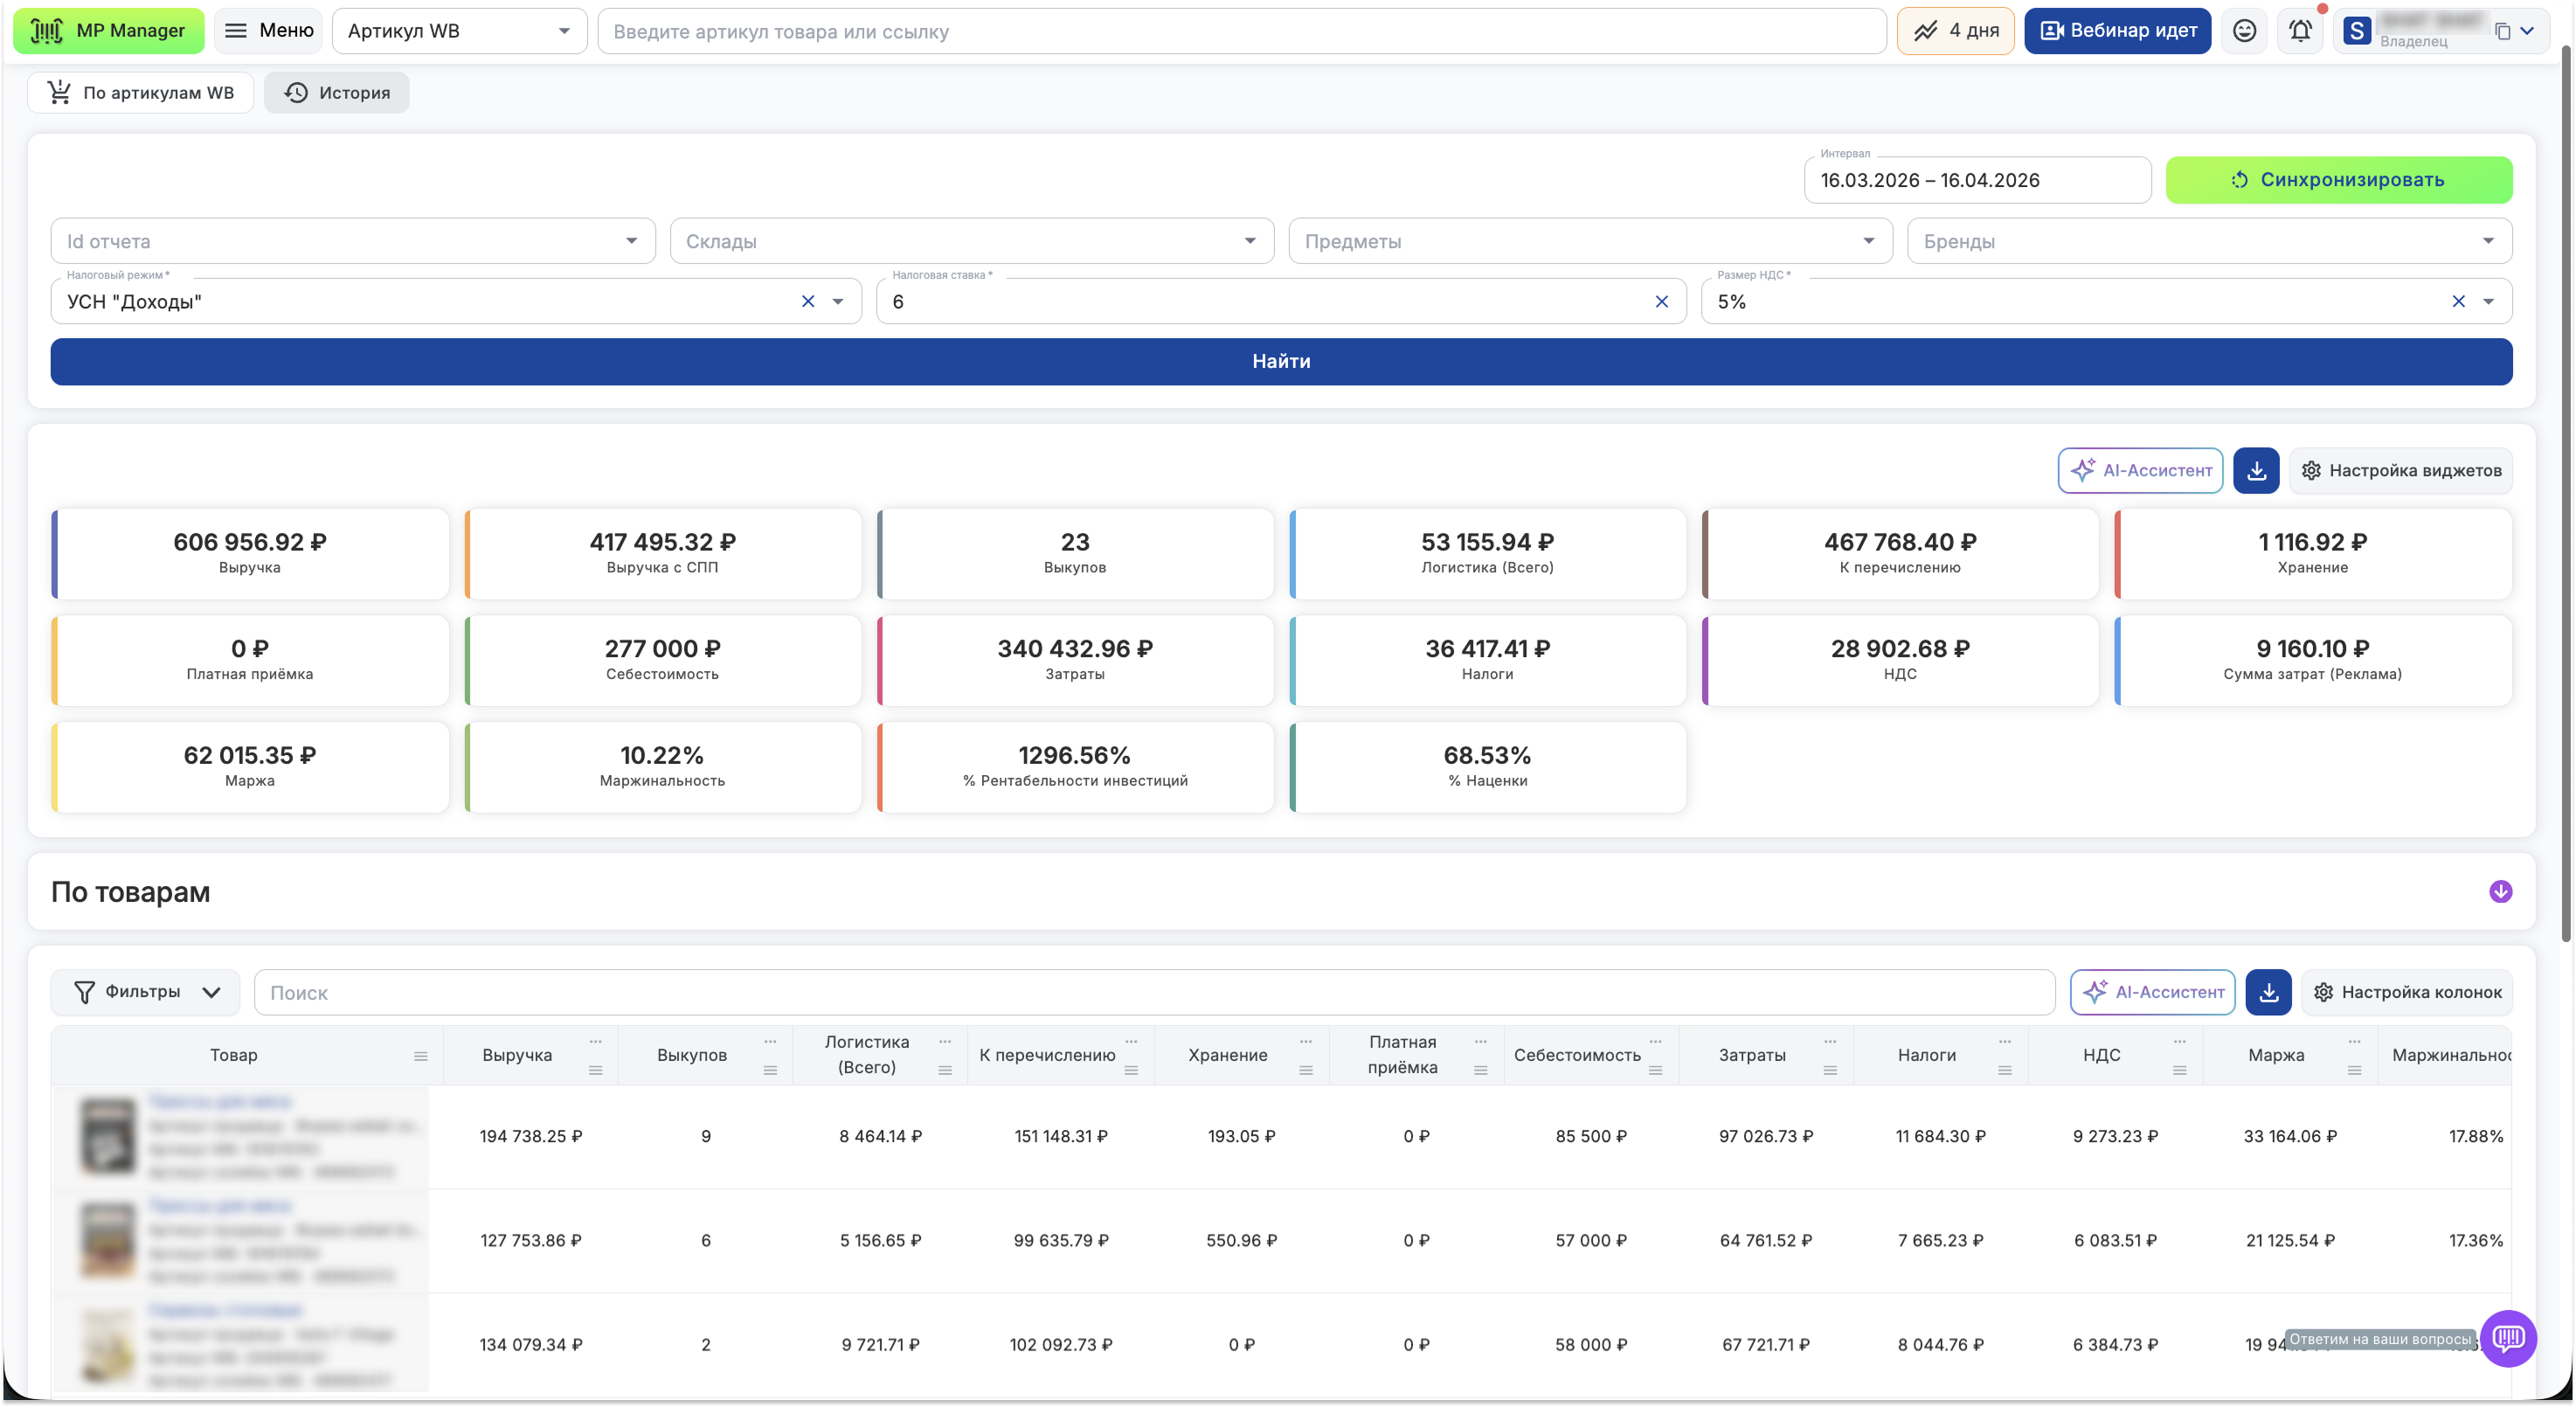Screen dimensions: 2576x1407
Task: Open Выручка column options dots
Action: click(x=595, y=1042)
